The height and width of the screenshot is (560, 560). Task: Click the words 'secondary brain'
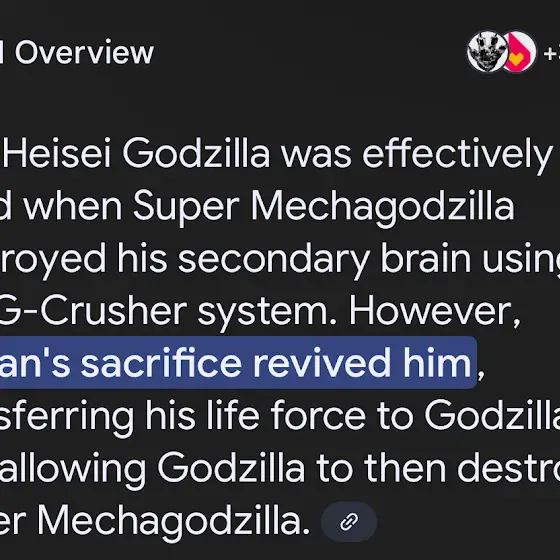(x=324, y=259)
